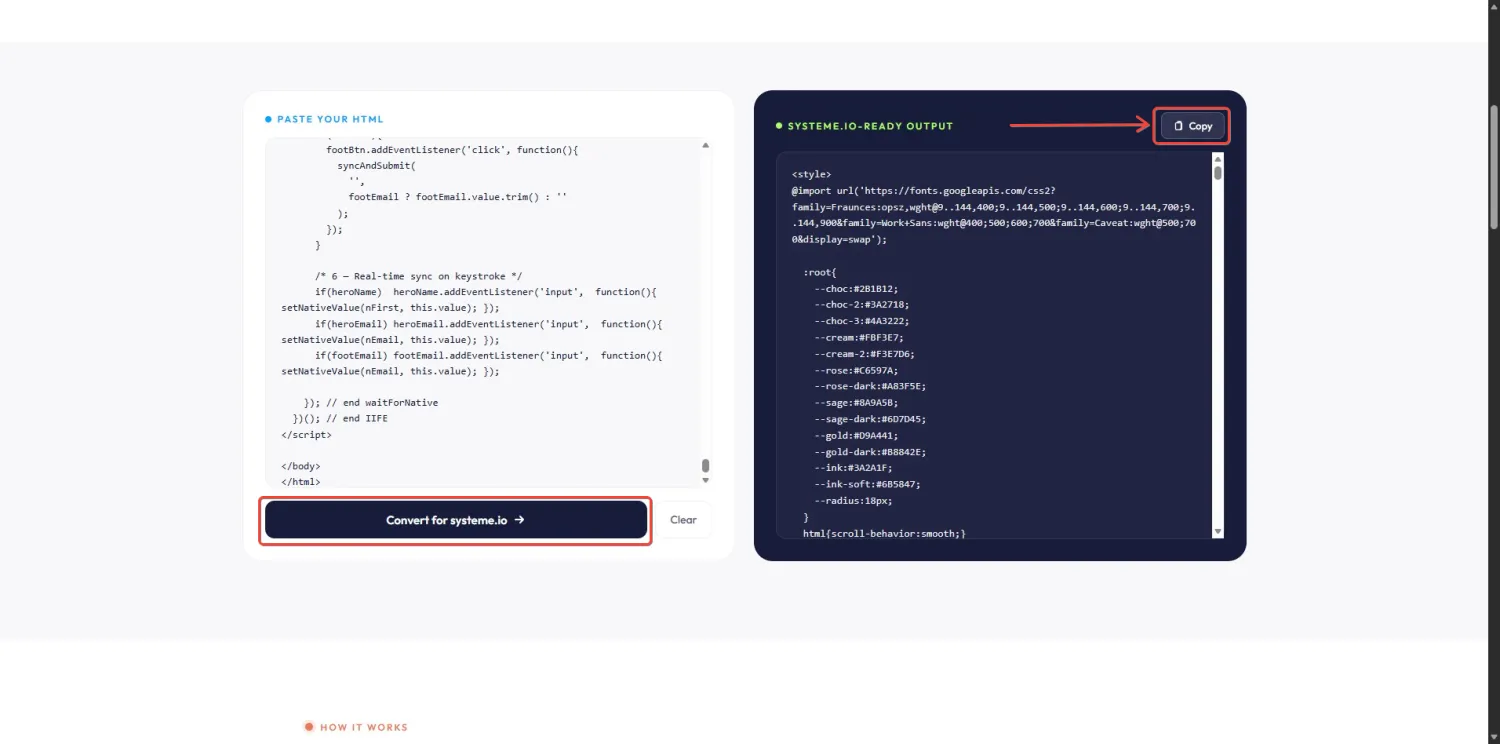Click the "<style>" line in output
Screen dimensions: 1500x744
point(811,174)
